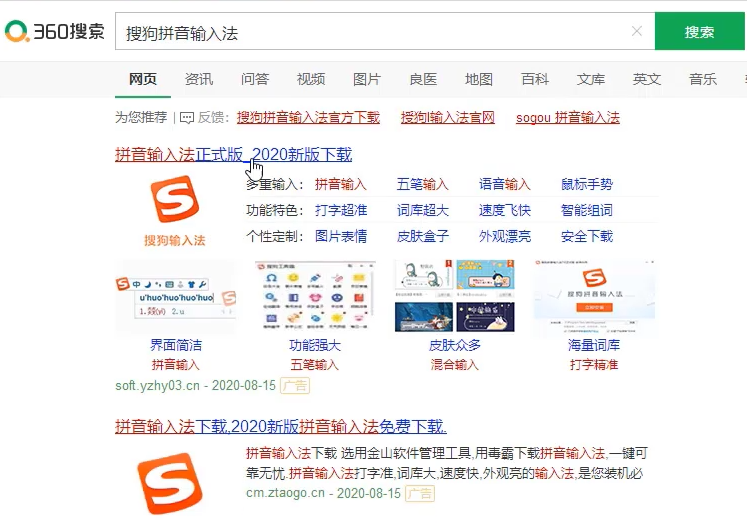Open the 问答 tab
The image size is (747, 528).
[x=255, y=79]
